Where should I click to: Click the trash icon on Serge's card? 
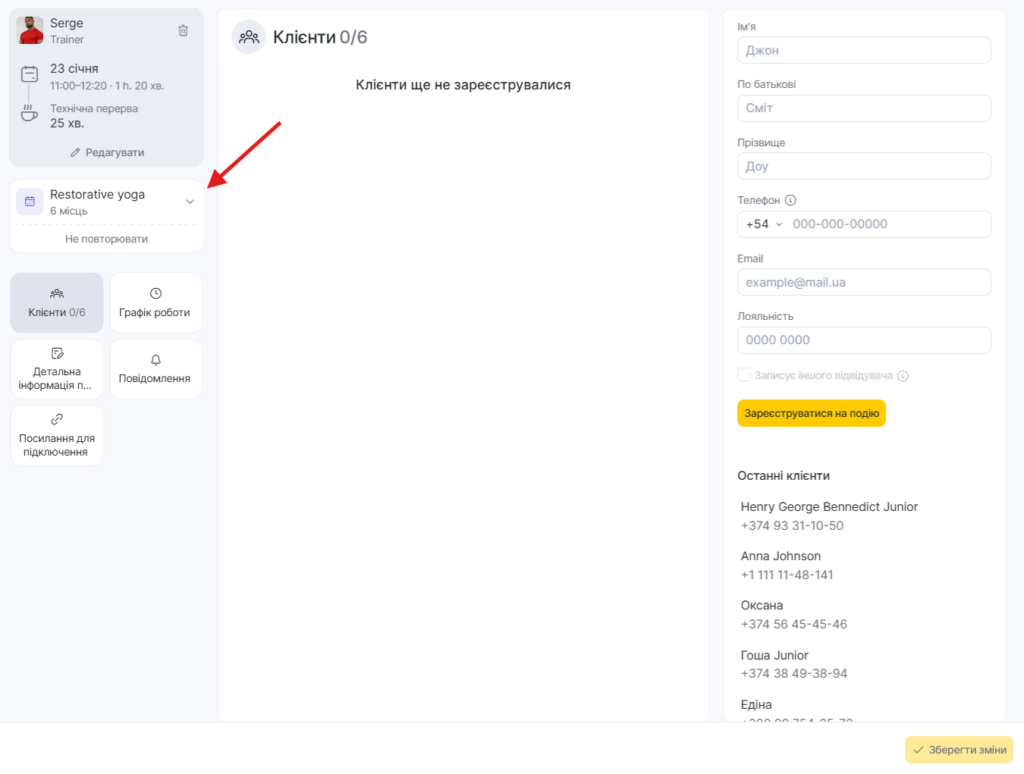pyautogui.click(x=183, y=31)
